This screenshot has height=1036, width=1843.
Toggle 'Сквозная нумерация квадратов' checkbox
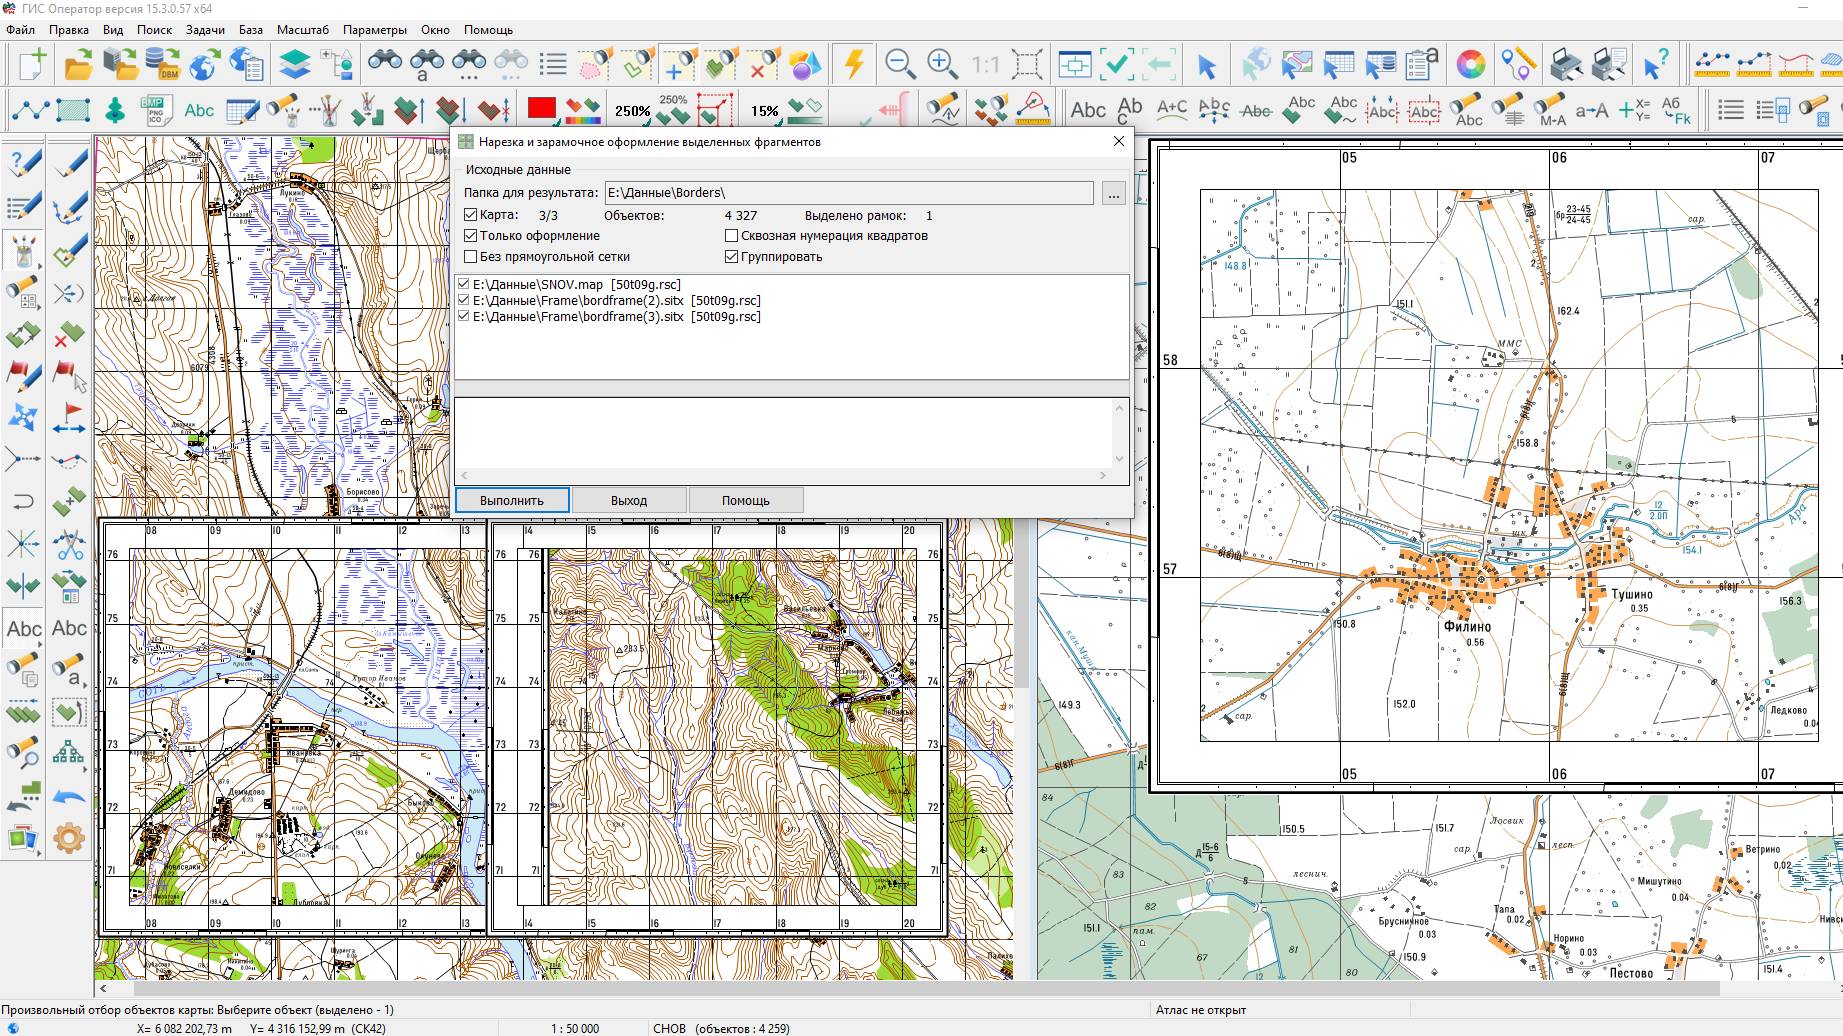click(x=732, y=236)
